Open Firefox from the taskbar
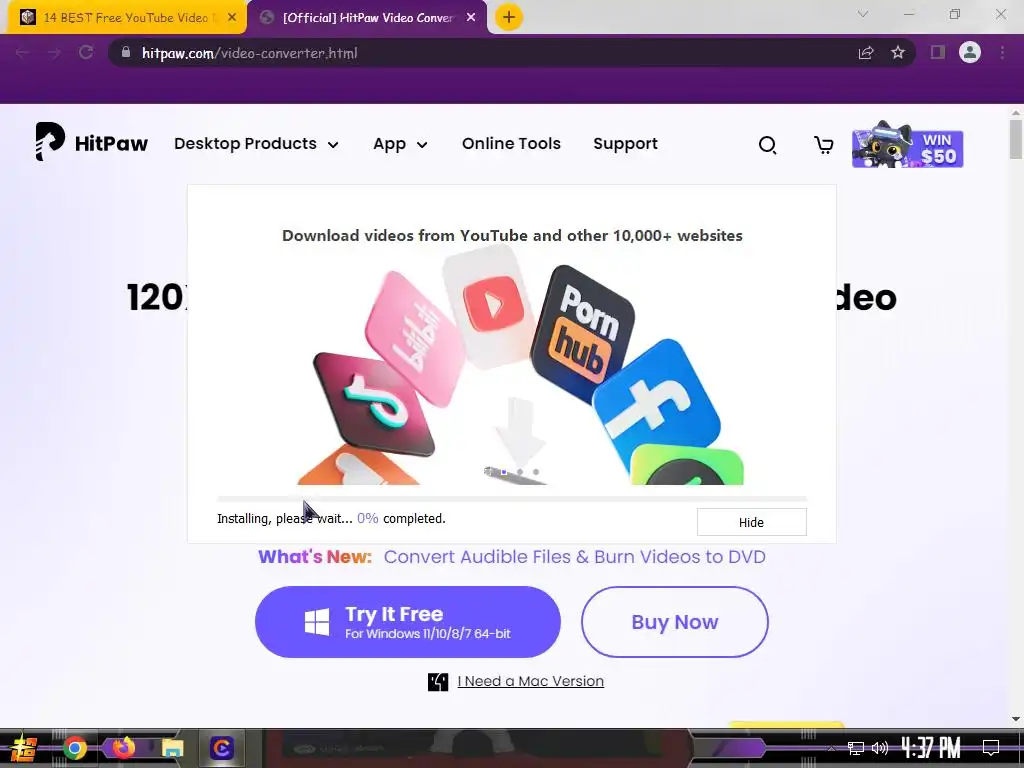This screenshot has height=768, width=1024. tap(123, 747)
